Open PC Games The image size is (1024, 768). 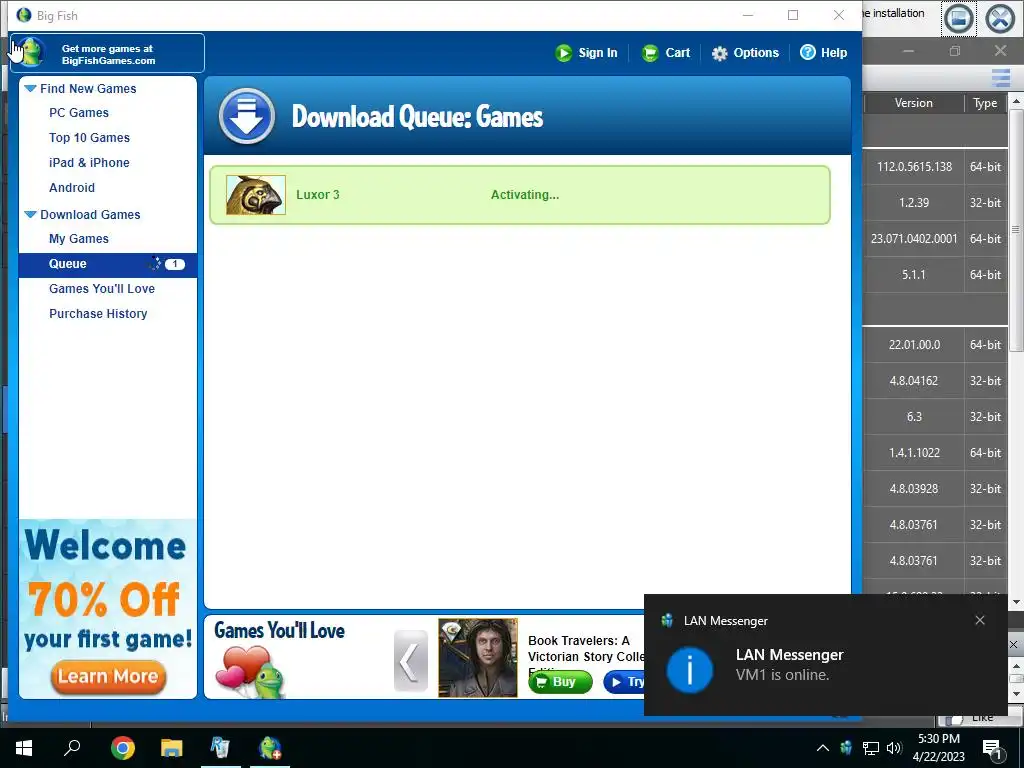[78, 112]
